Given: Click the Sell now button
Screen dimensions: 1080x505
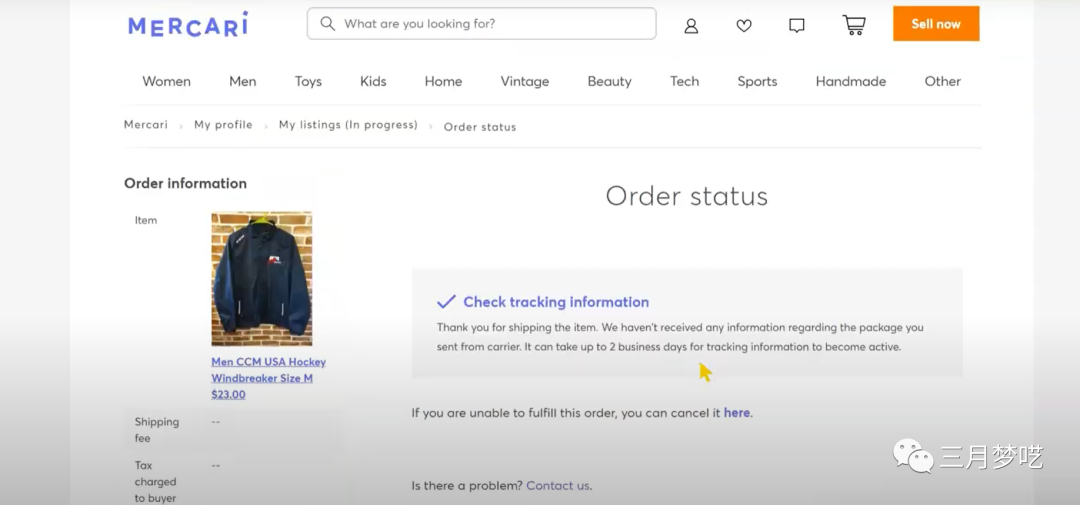Looking at the screenshot, I should tap(935, 24).
